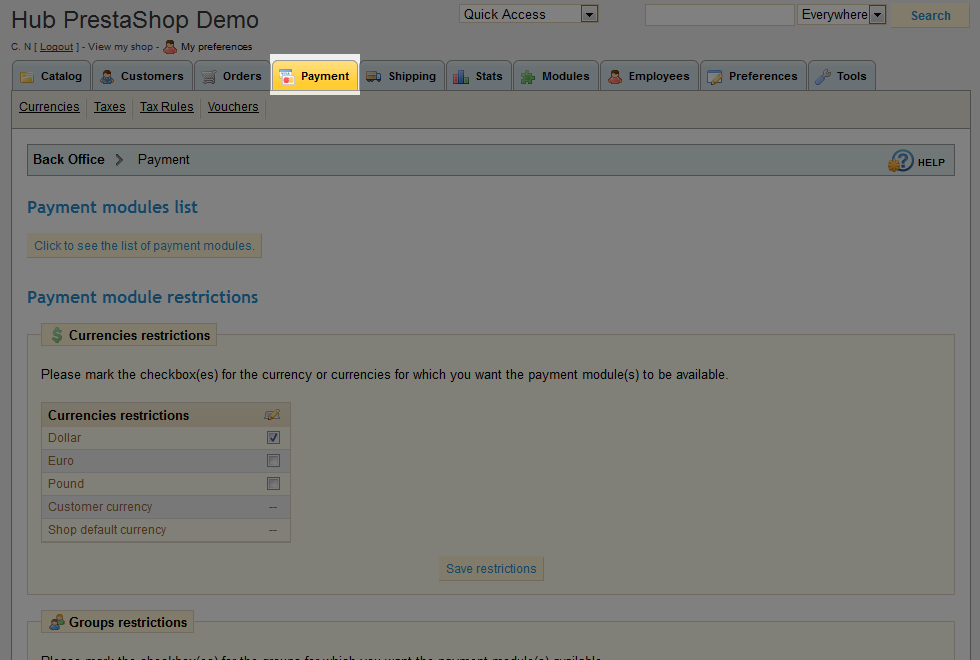Click the Orders tab icon
The width and height of the screenshot is (980, 660).
[x=209, y=77]
